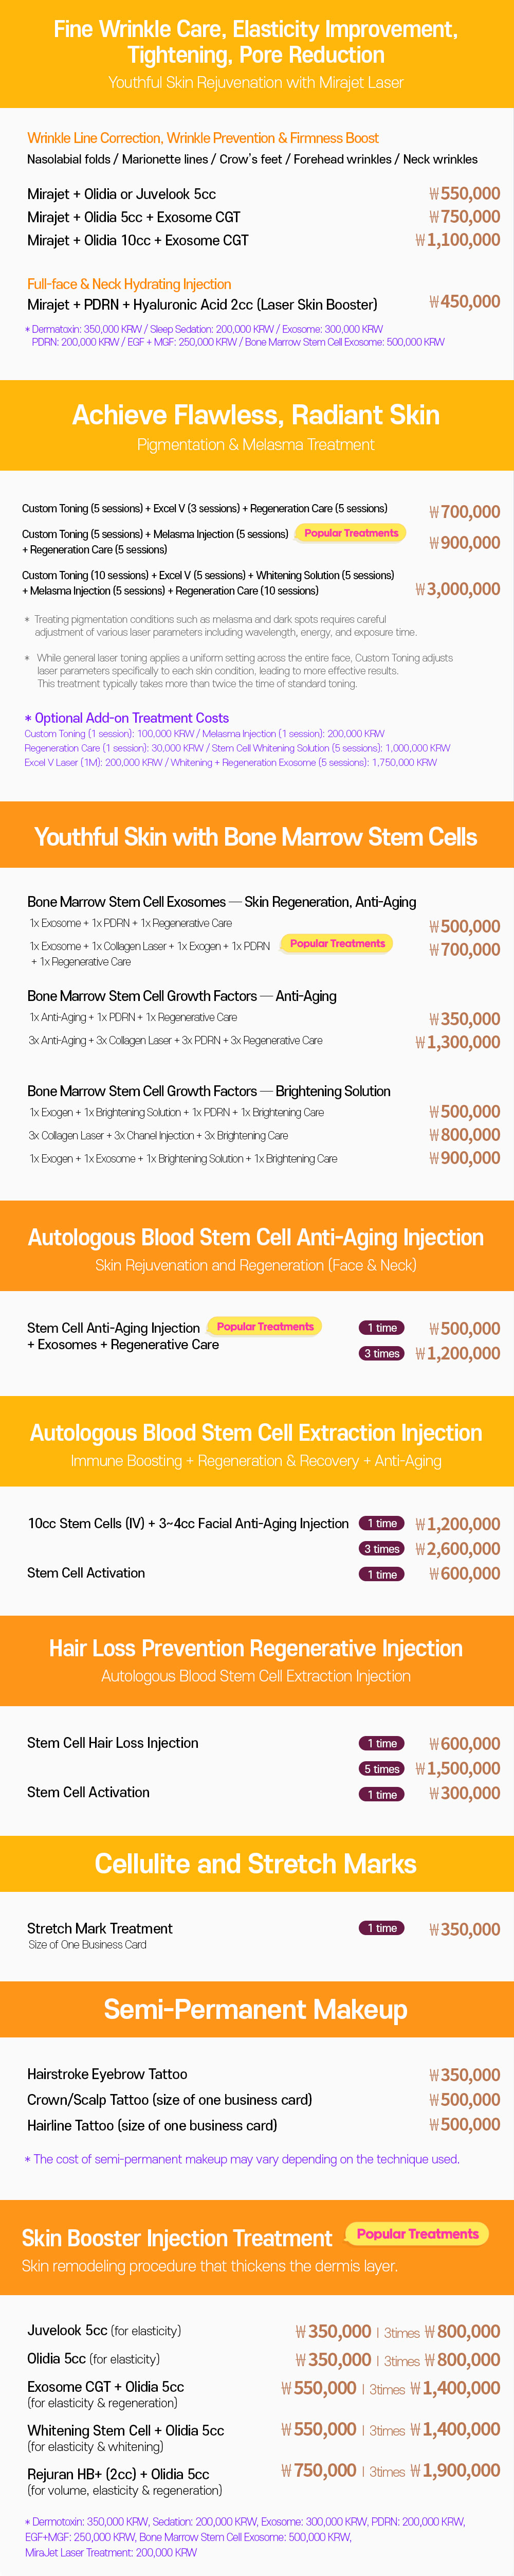Click the Popular Treatments badge next to Stem Cell Anti-Aging Injection
Screen dimensions: 514x2576
pyautogui.click(x=265, y=1326)
